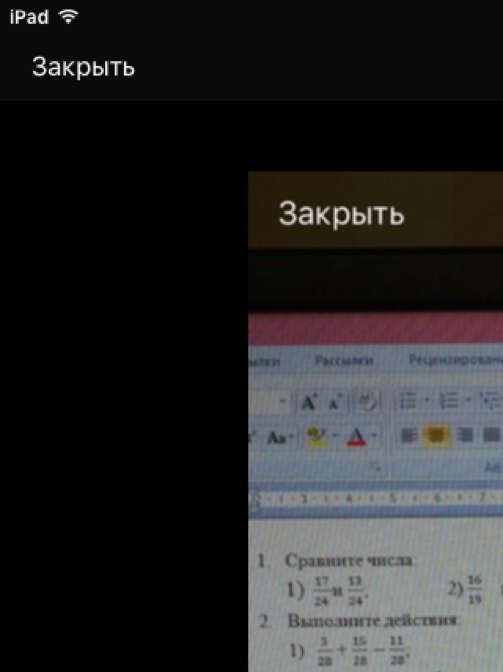Image resolution: width=503 pixels, height=672 pixels.
Task: Click the shrink font (small A) icon
Action: coord(335,403)
